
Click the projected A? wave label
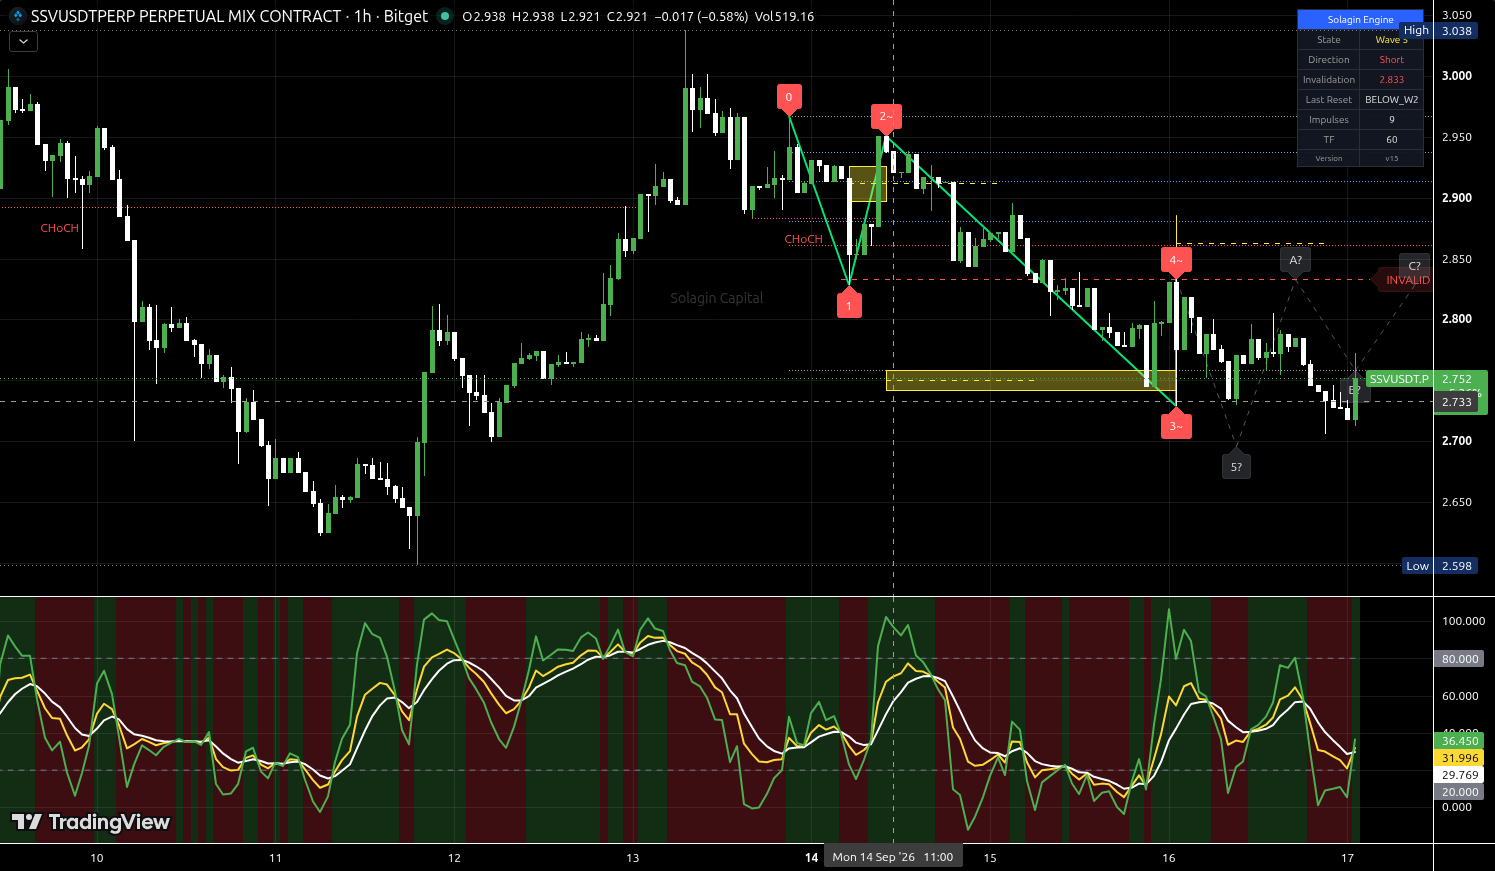tap(1295, 260)
